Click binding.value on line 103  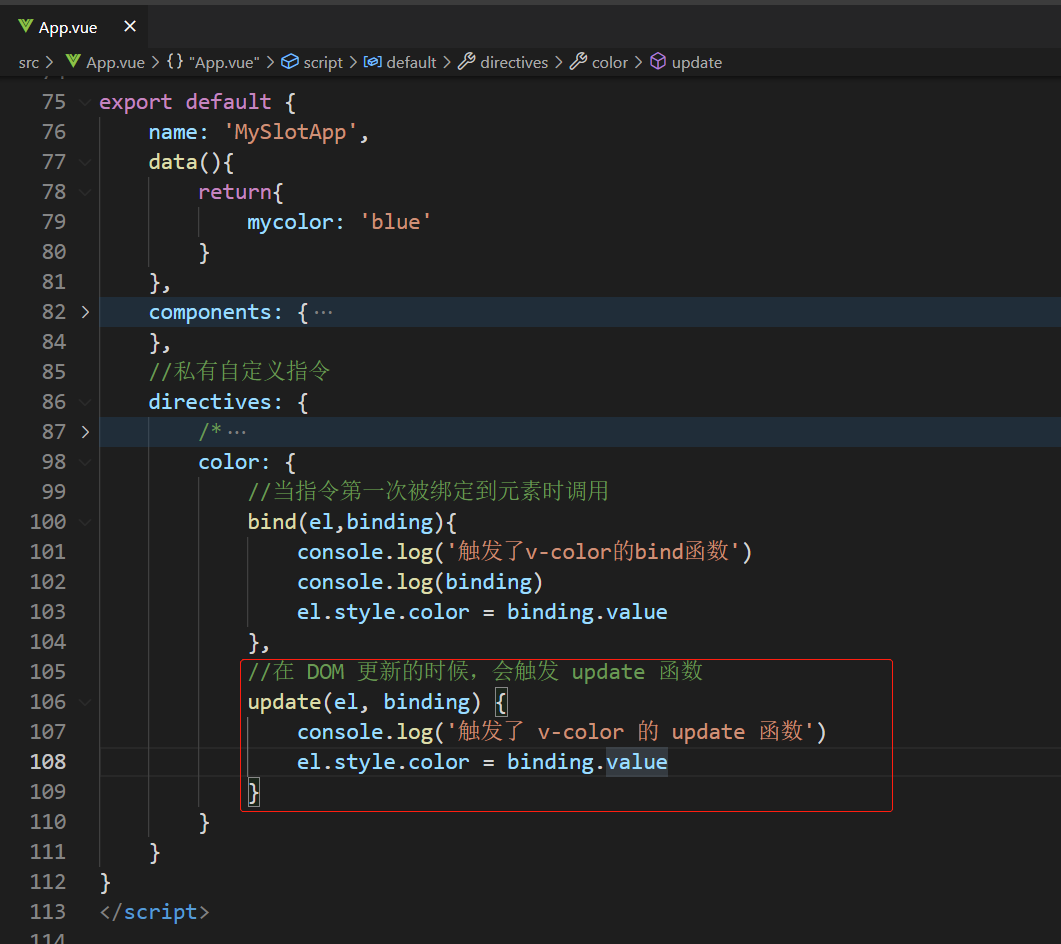587,612
